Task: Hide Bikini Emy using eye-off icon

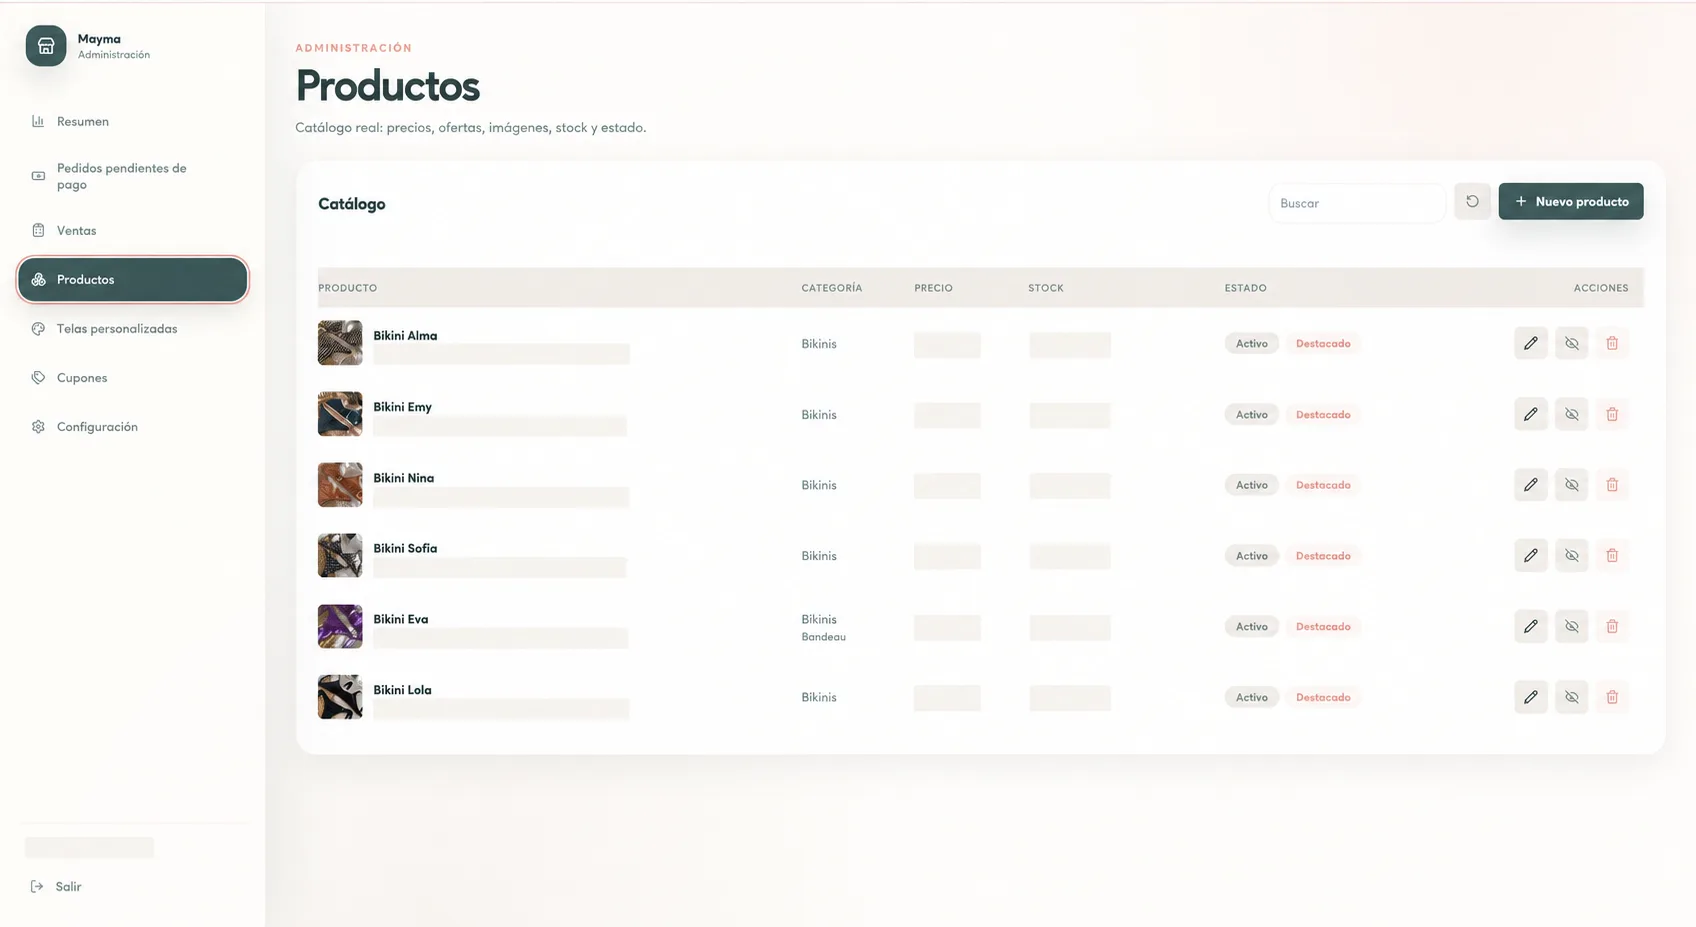Action: pos(1572,414)
